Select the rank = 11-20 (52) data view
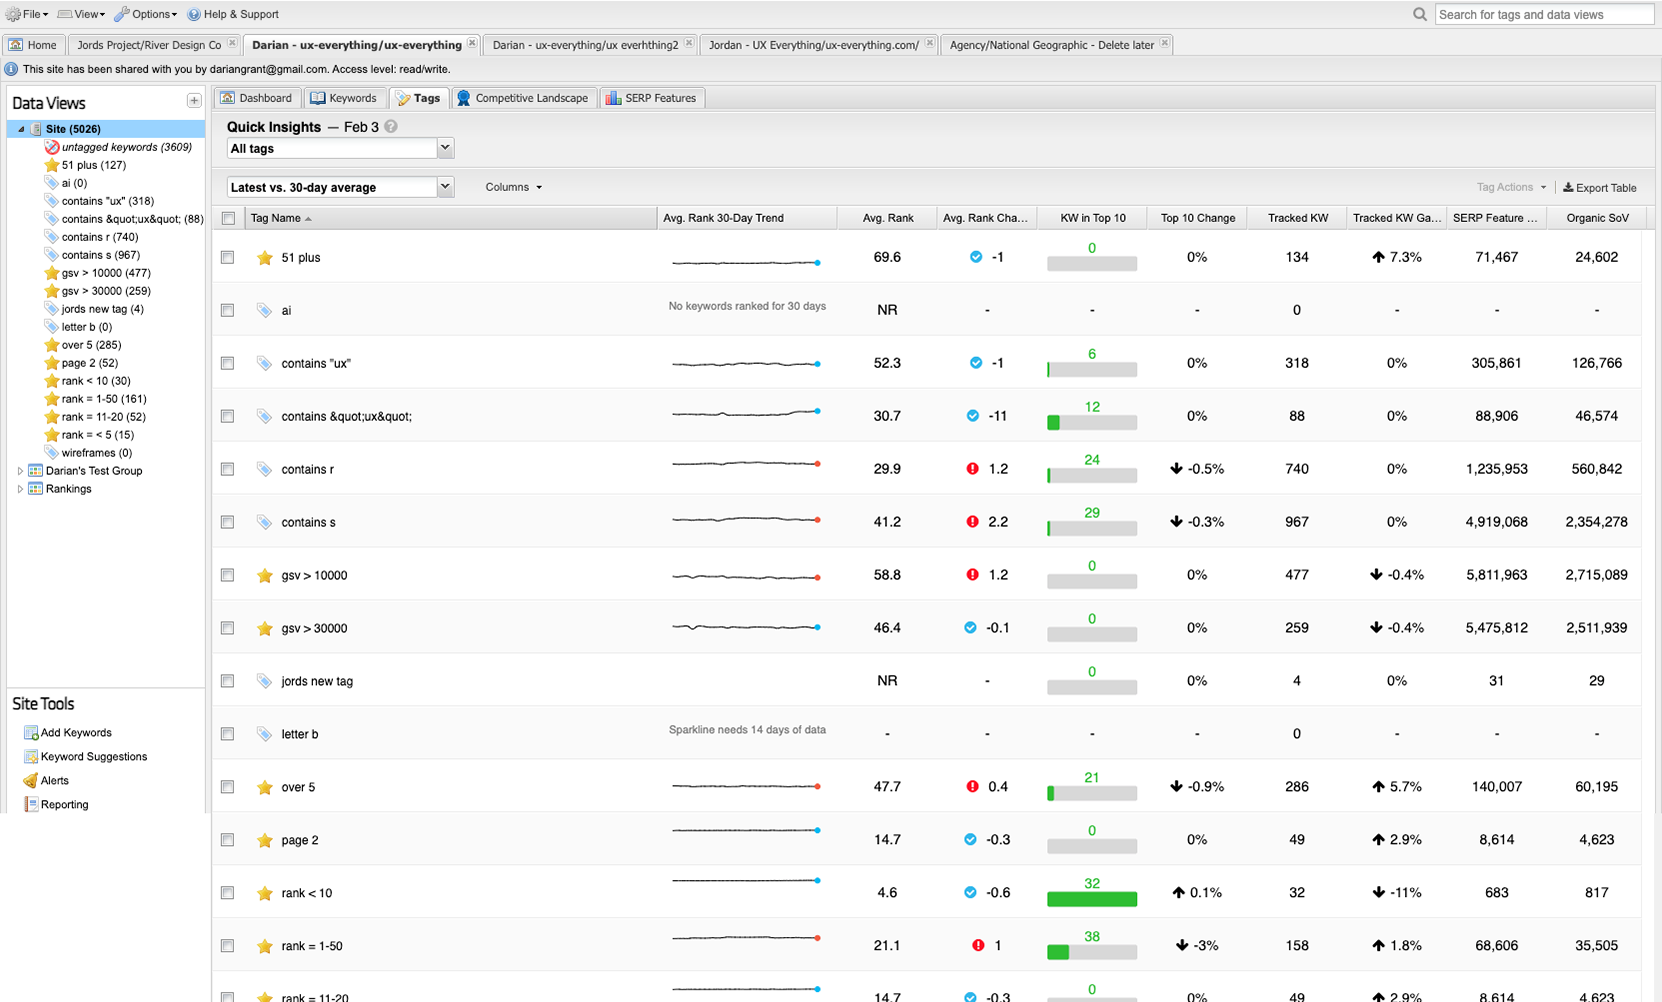The image size is (1662, 1002). (x=103, y=417)
